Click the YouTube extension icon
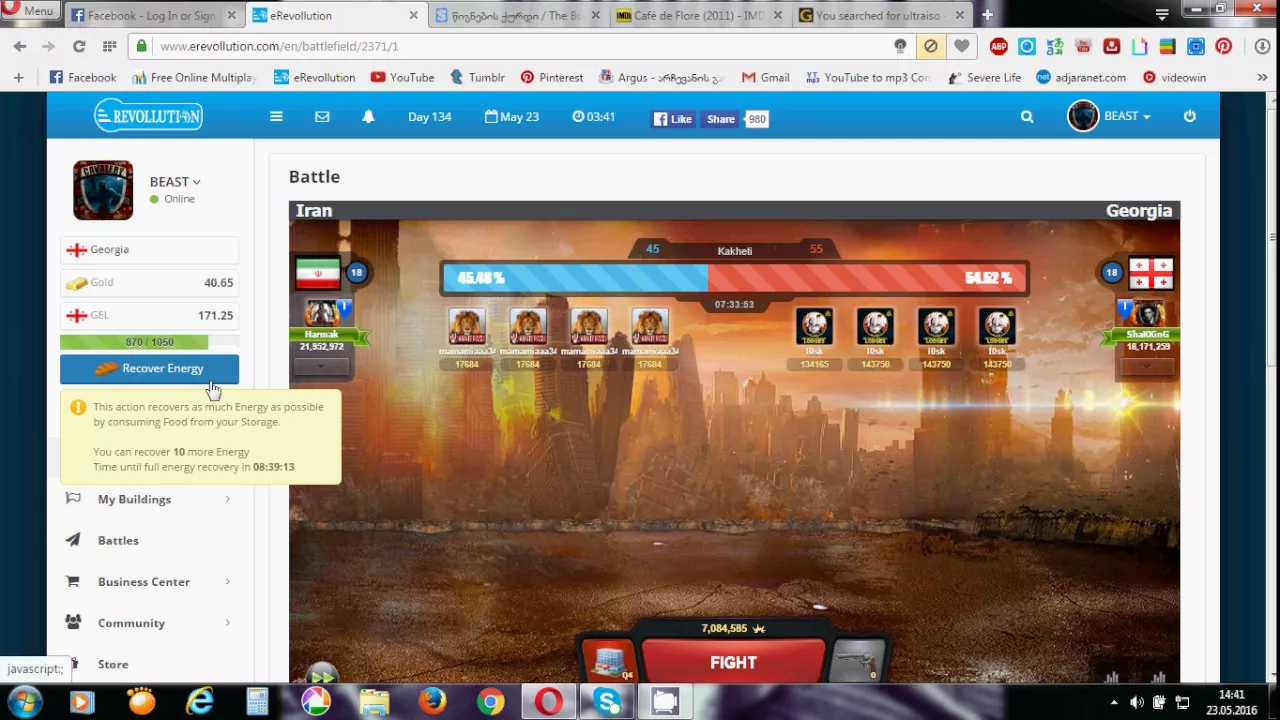This screenshot has height=720, width=1280. tap(1083, 46)
